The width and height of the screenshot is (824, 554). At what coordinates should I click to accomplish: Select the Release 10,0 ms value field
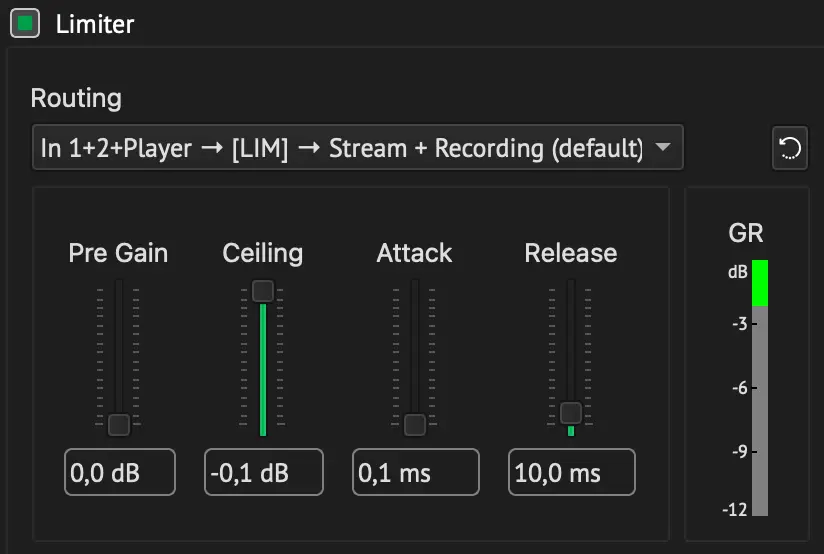point(572,472)
